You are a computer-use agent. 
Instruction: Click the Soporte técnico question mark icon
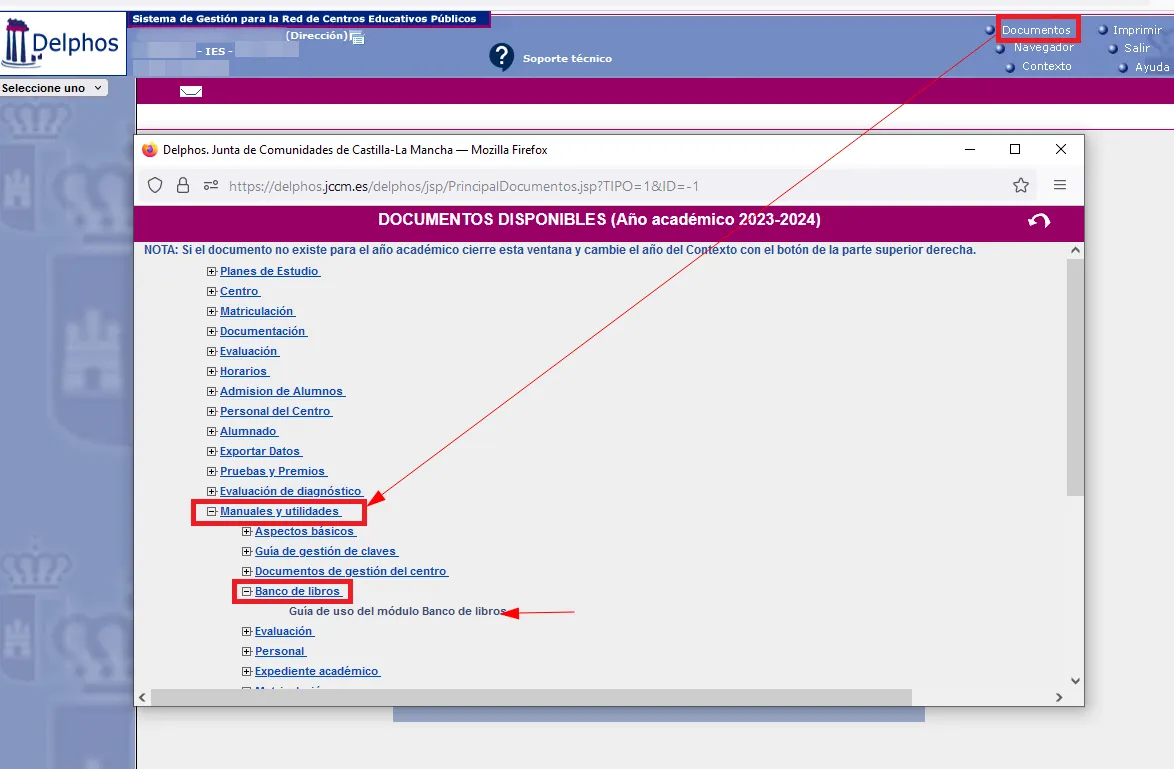[501, 57]
